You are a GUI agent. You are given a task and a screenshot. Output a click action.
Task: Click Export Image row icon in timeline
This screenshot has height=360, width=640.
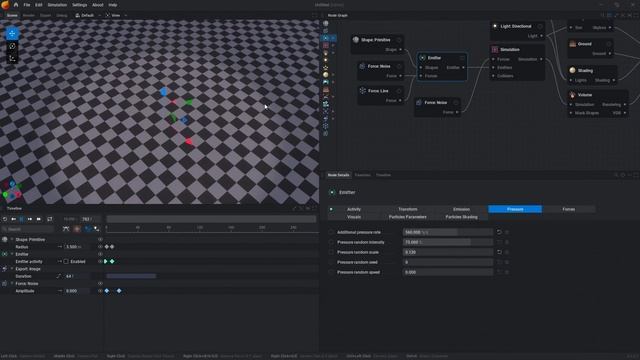point(5,269)
